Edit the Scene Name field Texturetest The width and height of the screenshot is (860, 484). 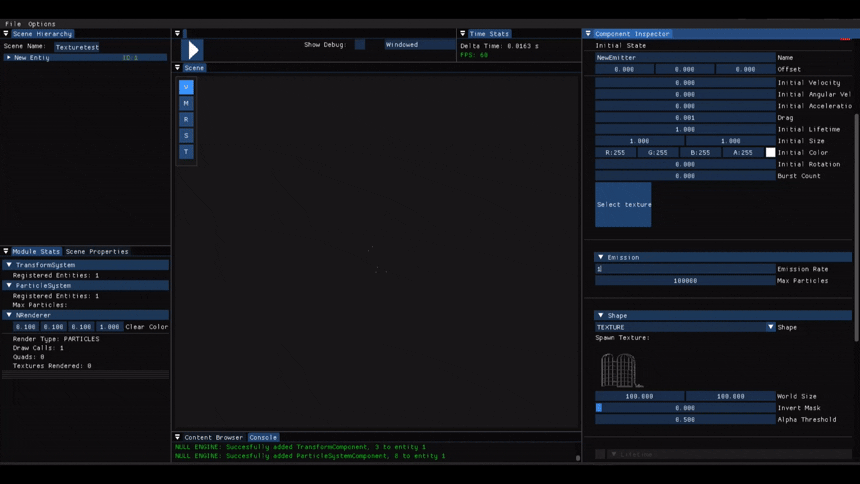(77, 47)
